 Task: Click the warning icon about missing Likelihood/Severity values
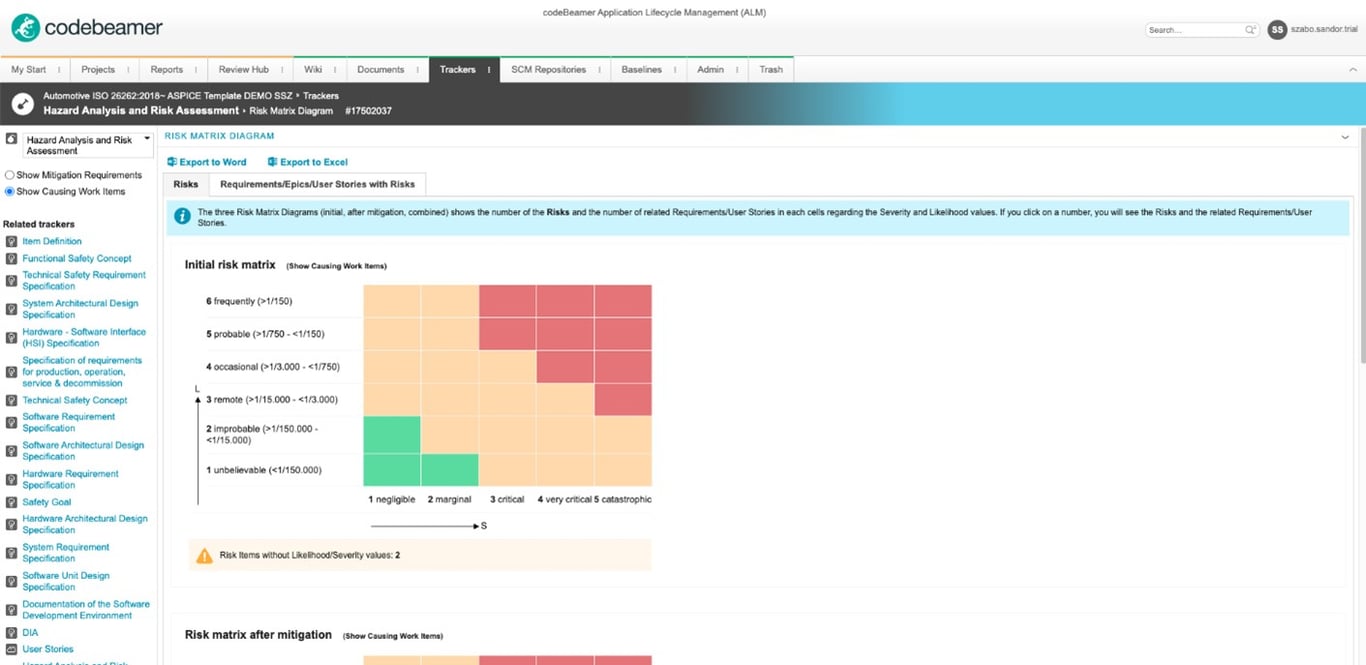(x=205, y=554)
